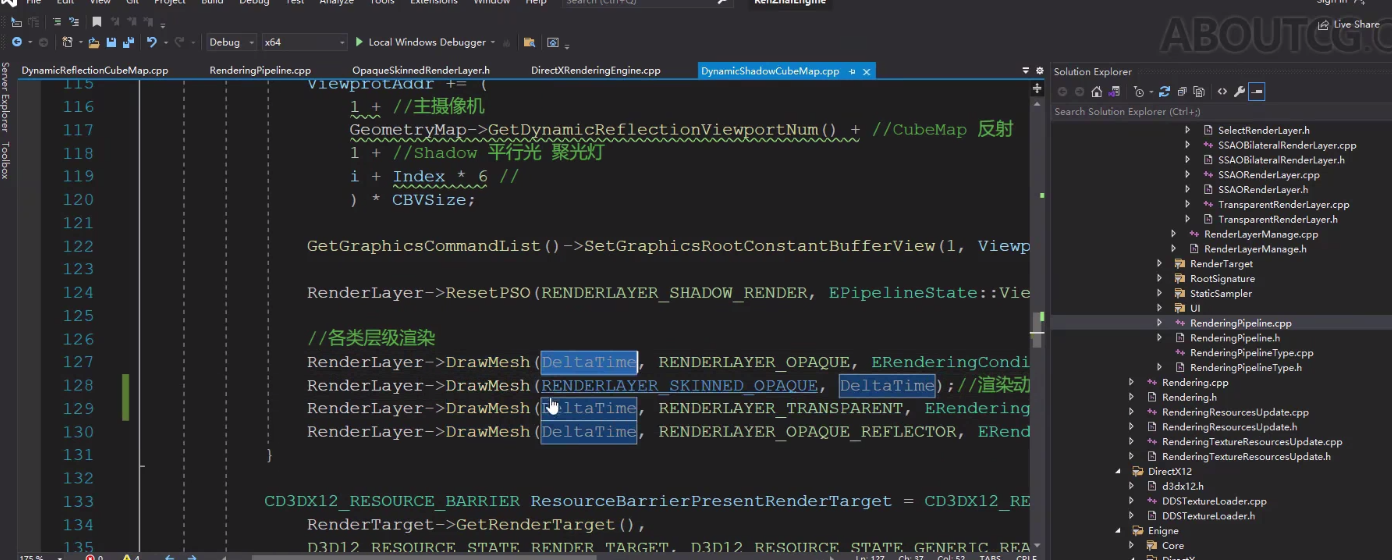Select RenderingPipeline.cpp in Solution Explorer
The height and width of the screenshot is (560, 1392).
(x=1240, y=324)
